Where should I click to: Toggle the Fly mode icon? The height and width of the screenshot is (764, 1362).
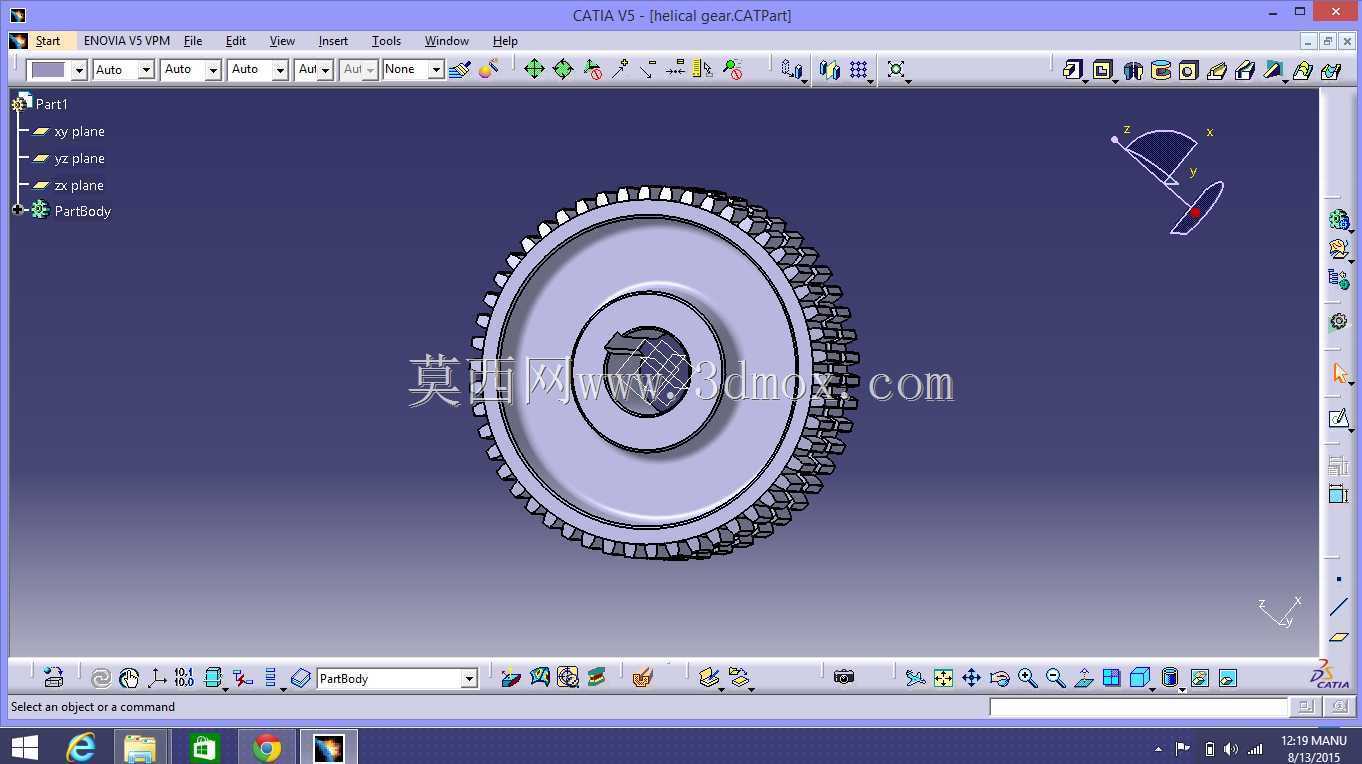pyautogui.click(x=915, y=678)
